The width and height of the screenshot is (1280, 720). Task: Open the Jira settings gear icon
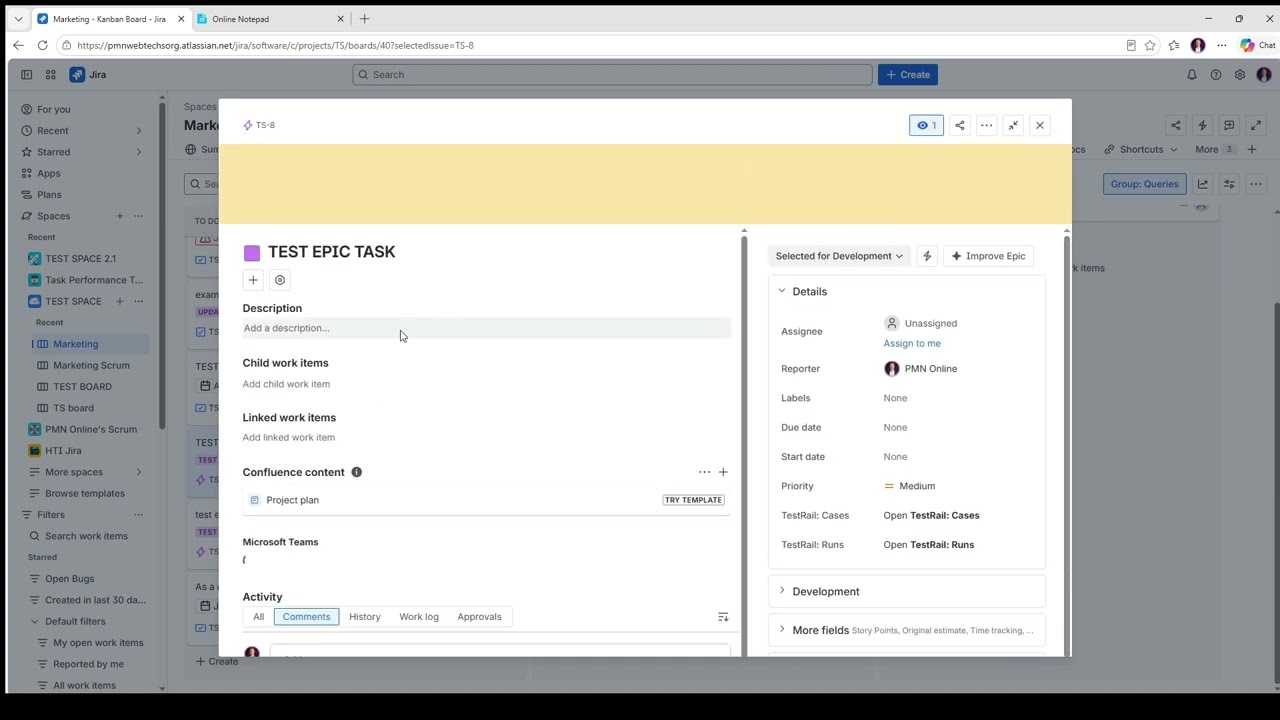[1240, 75]
